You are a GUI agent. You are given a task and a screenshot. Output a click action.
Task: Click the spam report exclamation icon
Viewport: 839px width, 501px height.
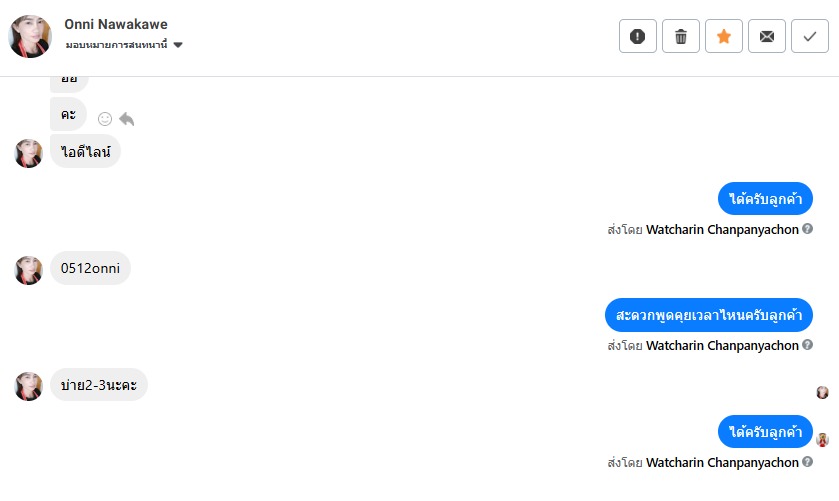638,36
